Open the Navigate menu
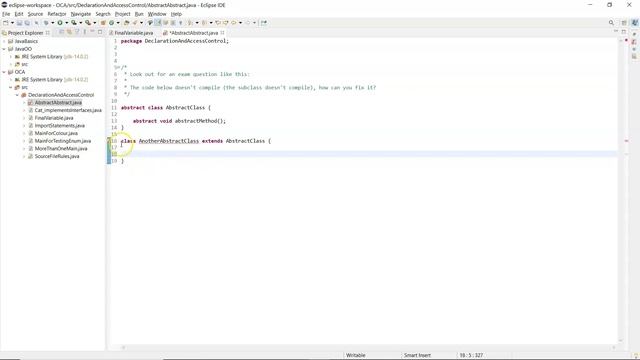640x360 pixels. pyautogui.click(x=81, y=14)
